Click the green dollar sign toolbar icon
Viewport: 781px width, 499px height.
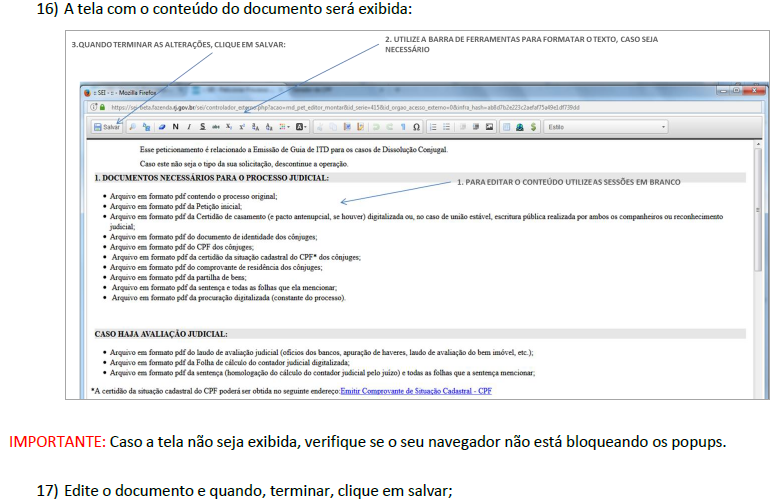click(533, 127)
